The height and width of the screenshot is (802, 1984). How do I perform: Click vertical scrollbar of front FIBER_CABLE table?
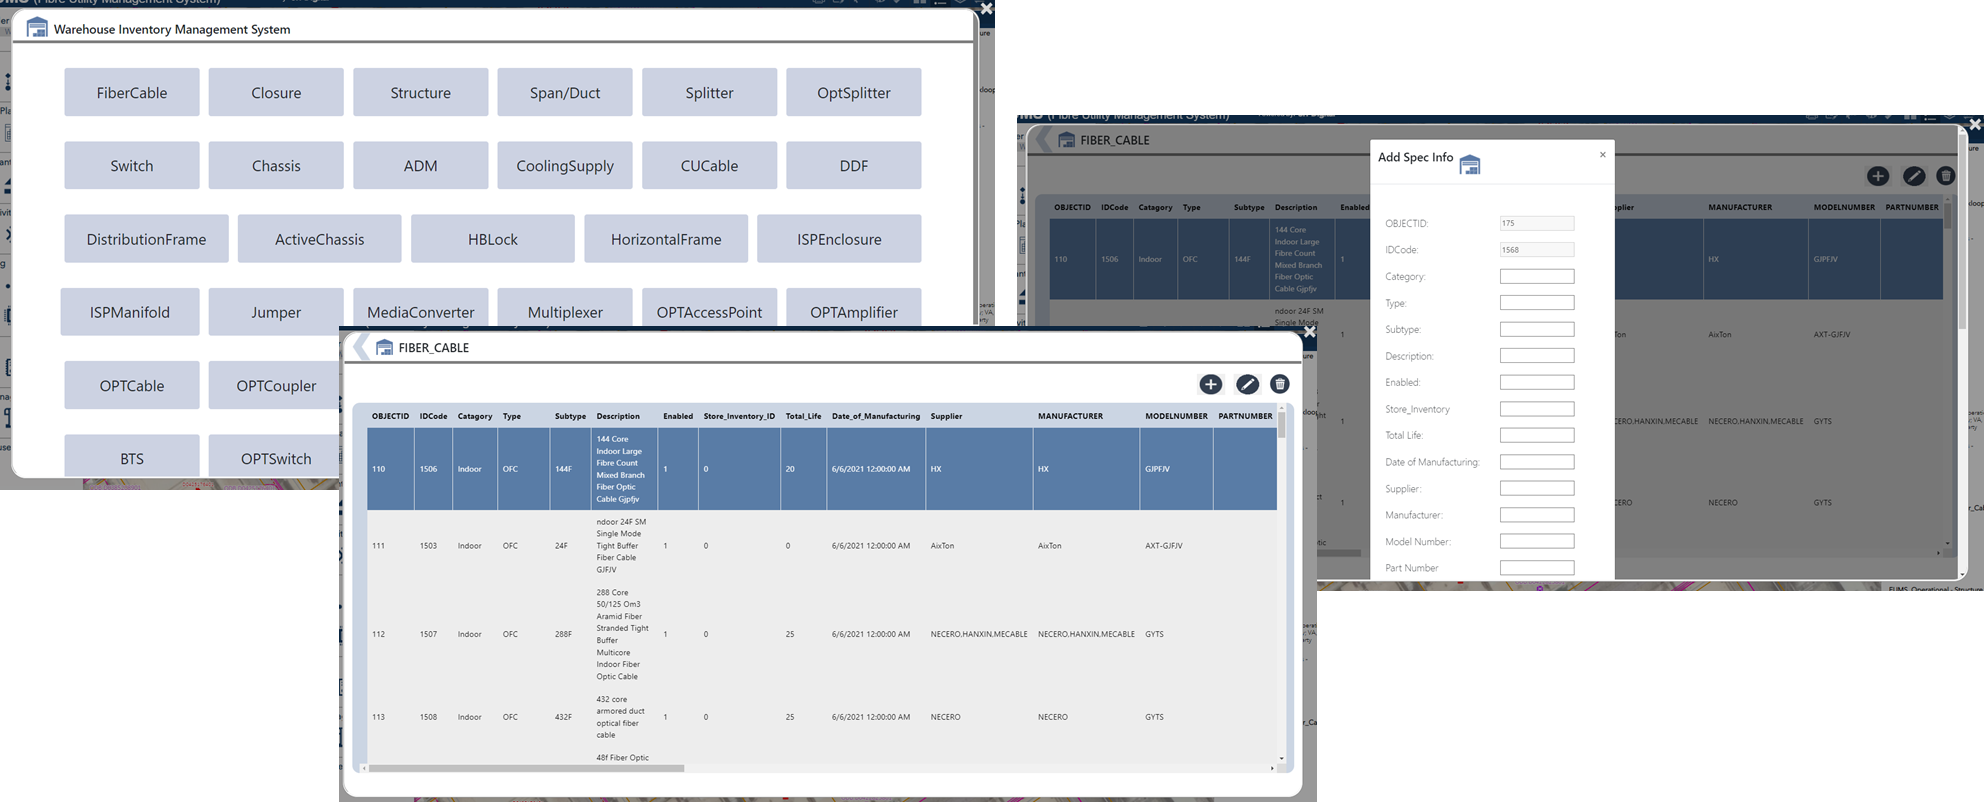(1281, 425)
